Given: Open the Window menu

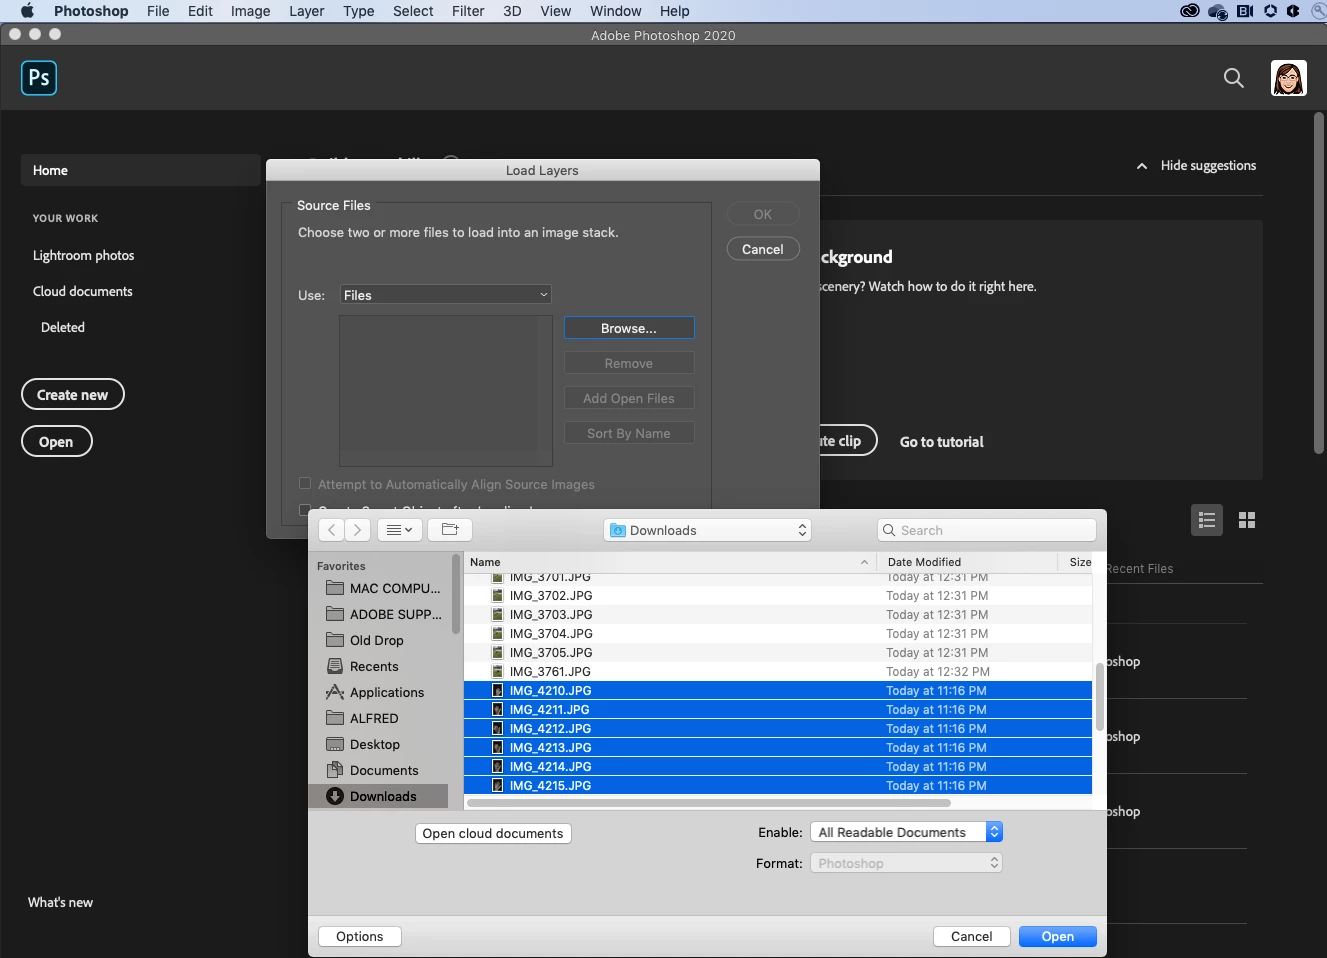Looking at the screenshot, I should coord(615,11).
